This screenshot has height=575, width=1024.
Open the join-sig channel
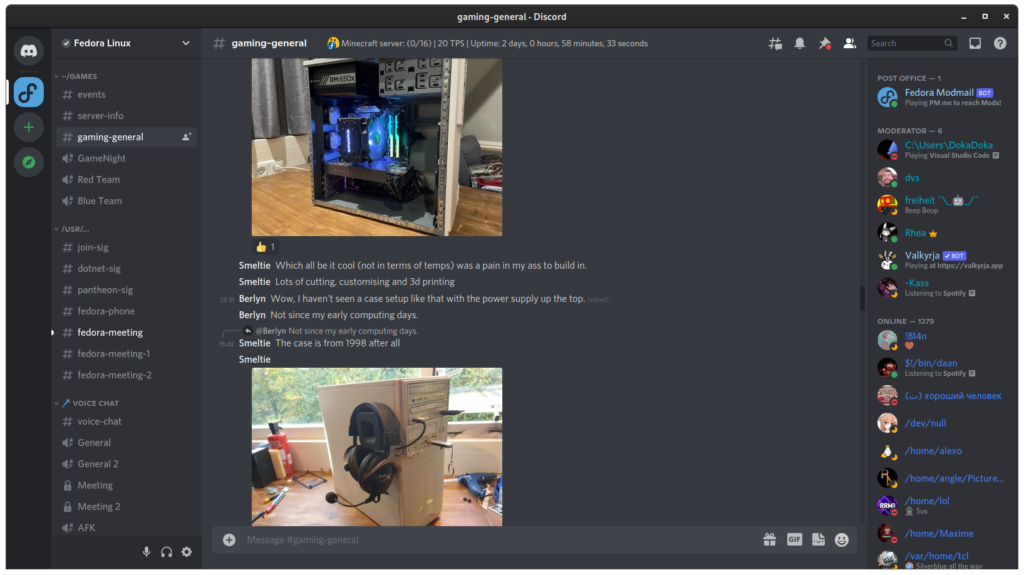[124, 248]
